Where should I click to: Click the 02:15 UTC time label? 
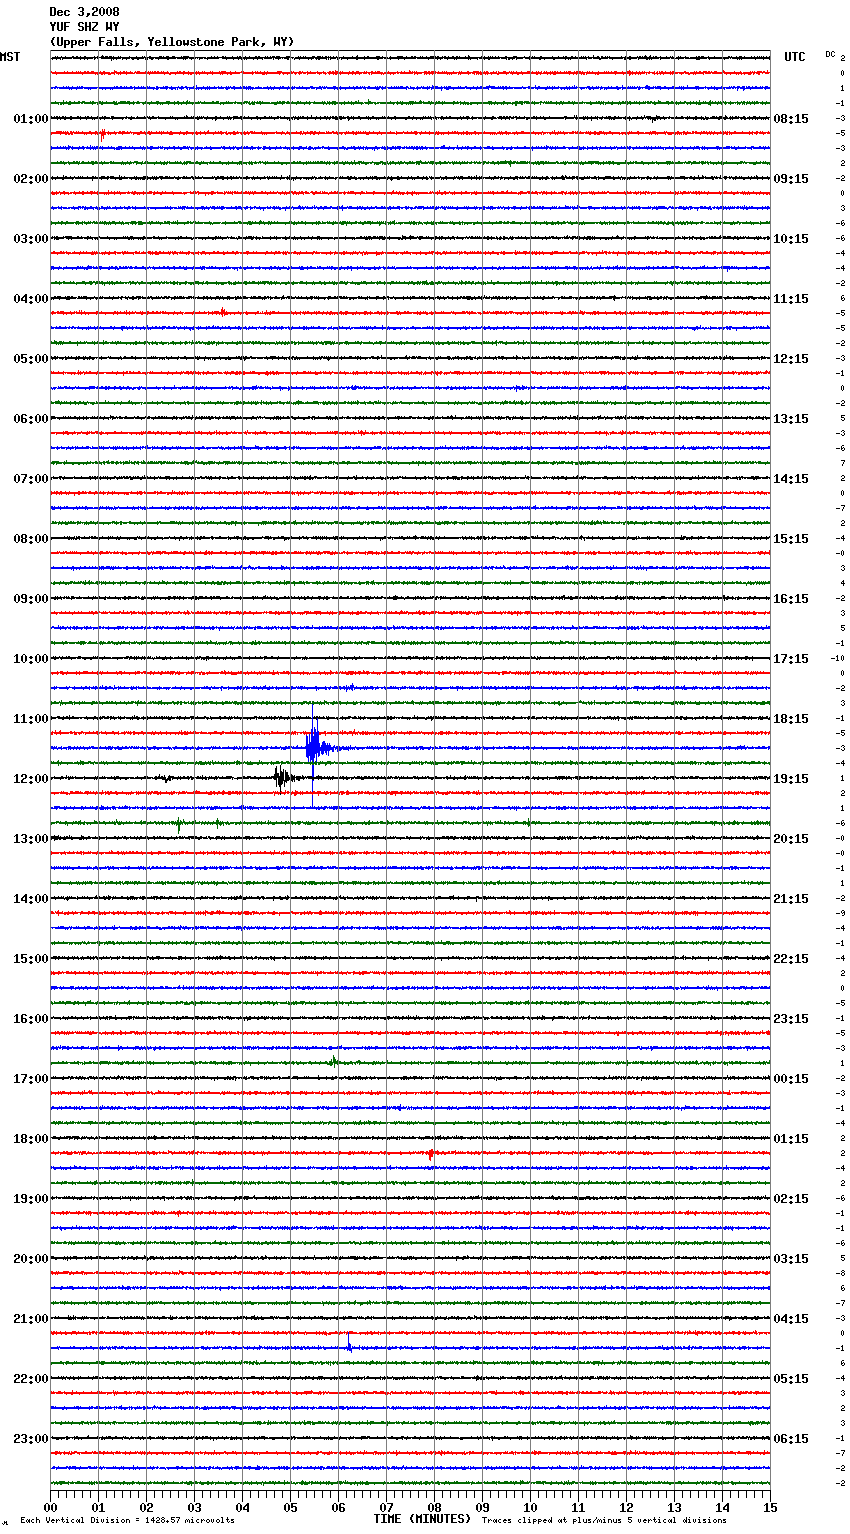791,1199
